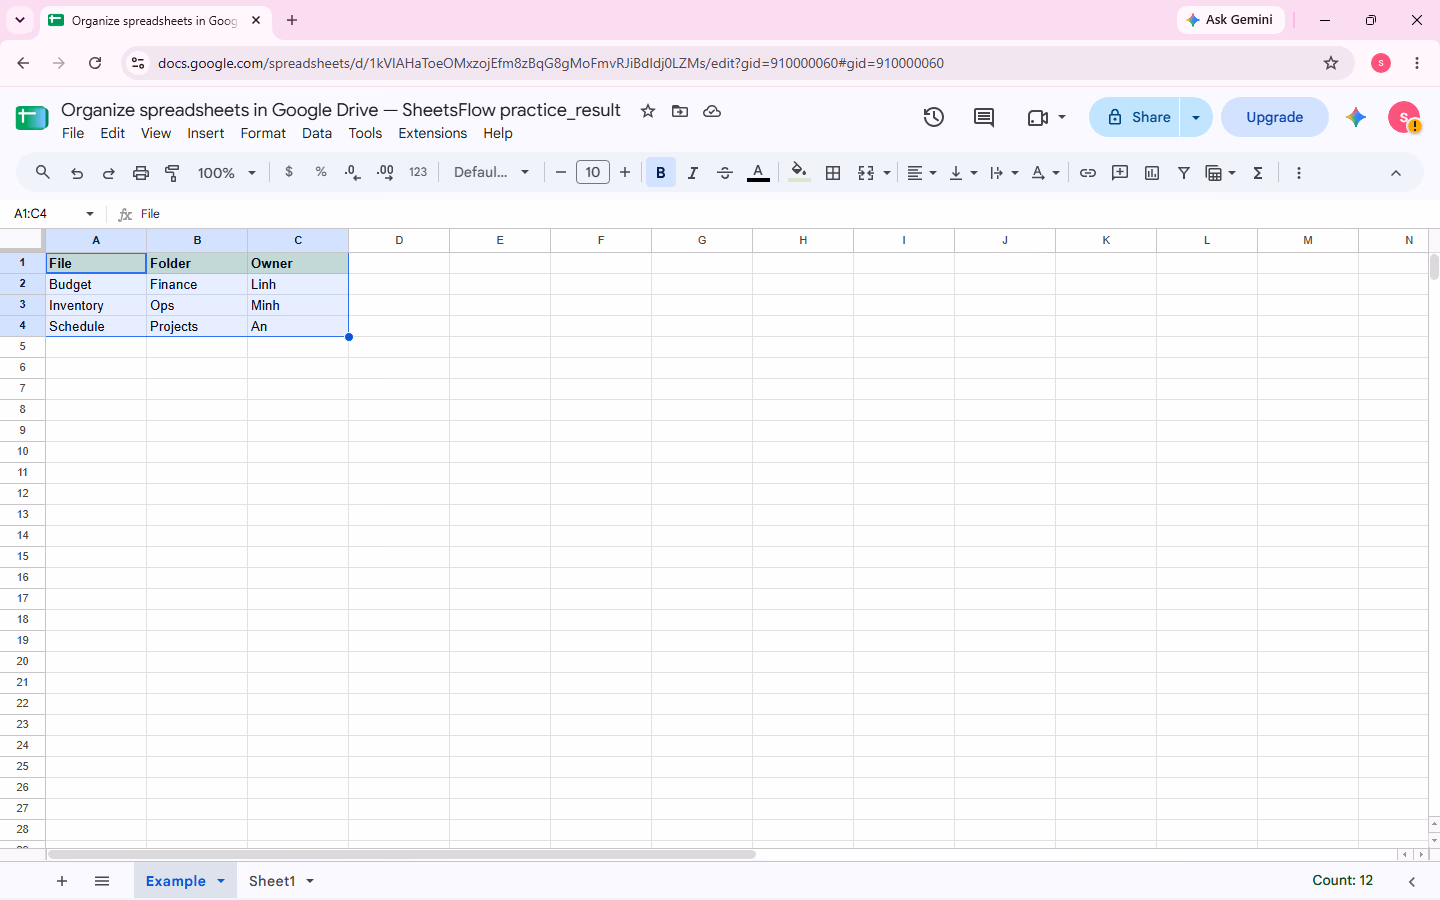Click the Ask Gemini button
Screen dimensions: 1440x900
point(1230,20)
